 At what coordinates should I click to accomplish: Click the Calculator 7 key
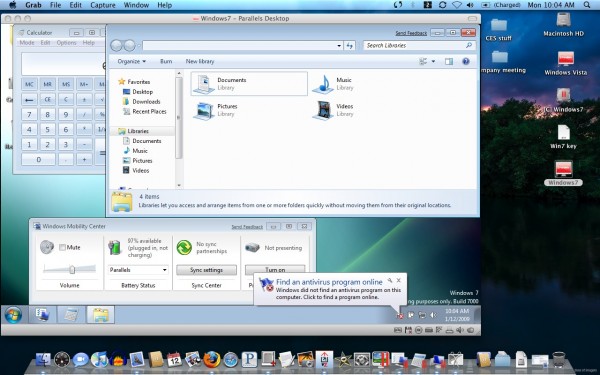pos(29,114)
